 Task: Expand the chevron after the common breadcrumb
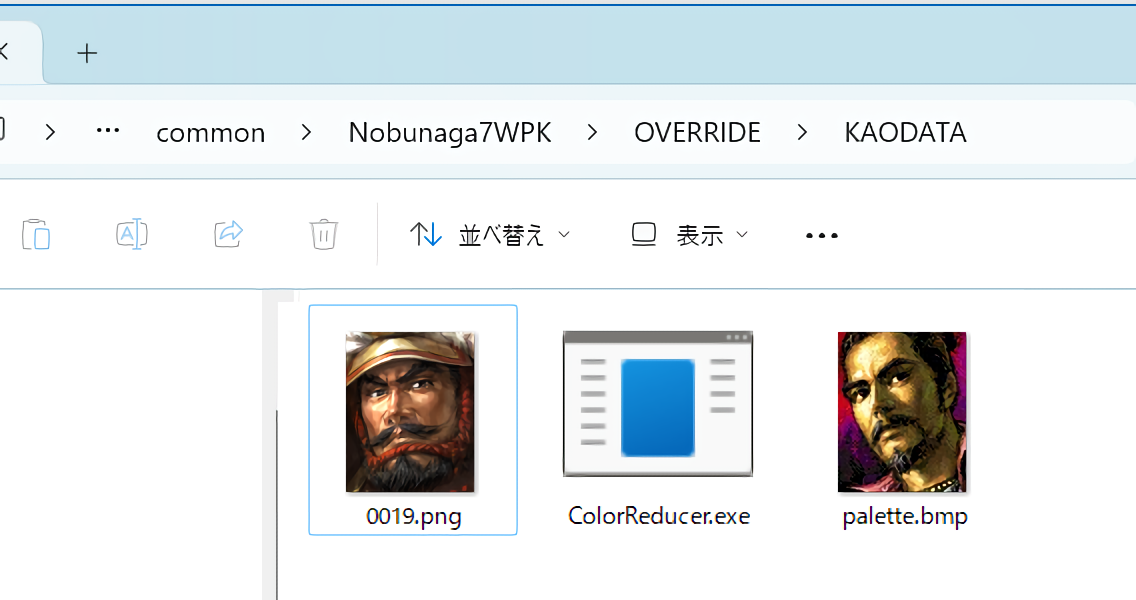[x=307, y=133]
